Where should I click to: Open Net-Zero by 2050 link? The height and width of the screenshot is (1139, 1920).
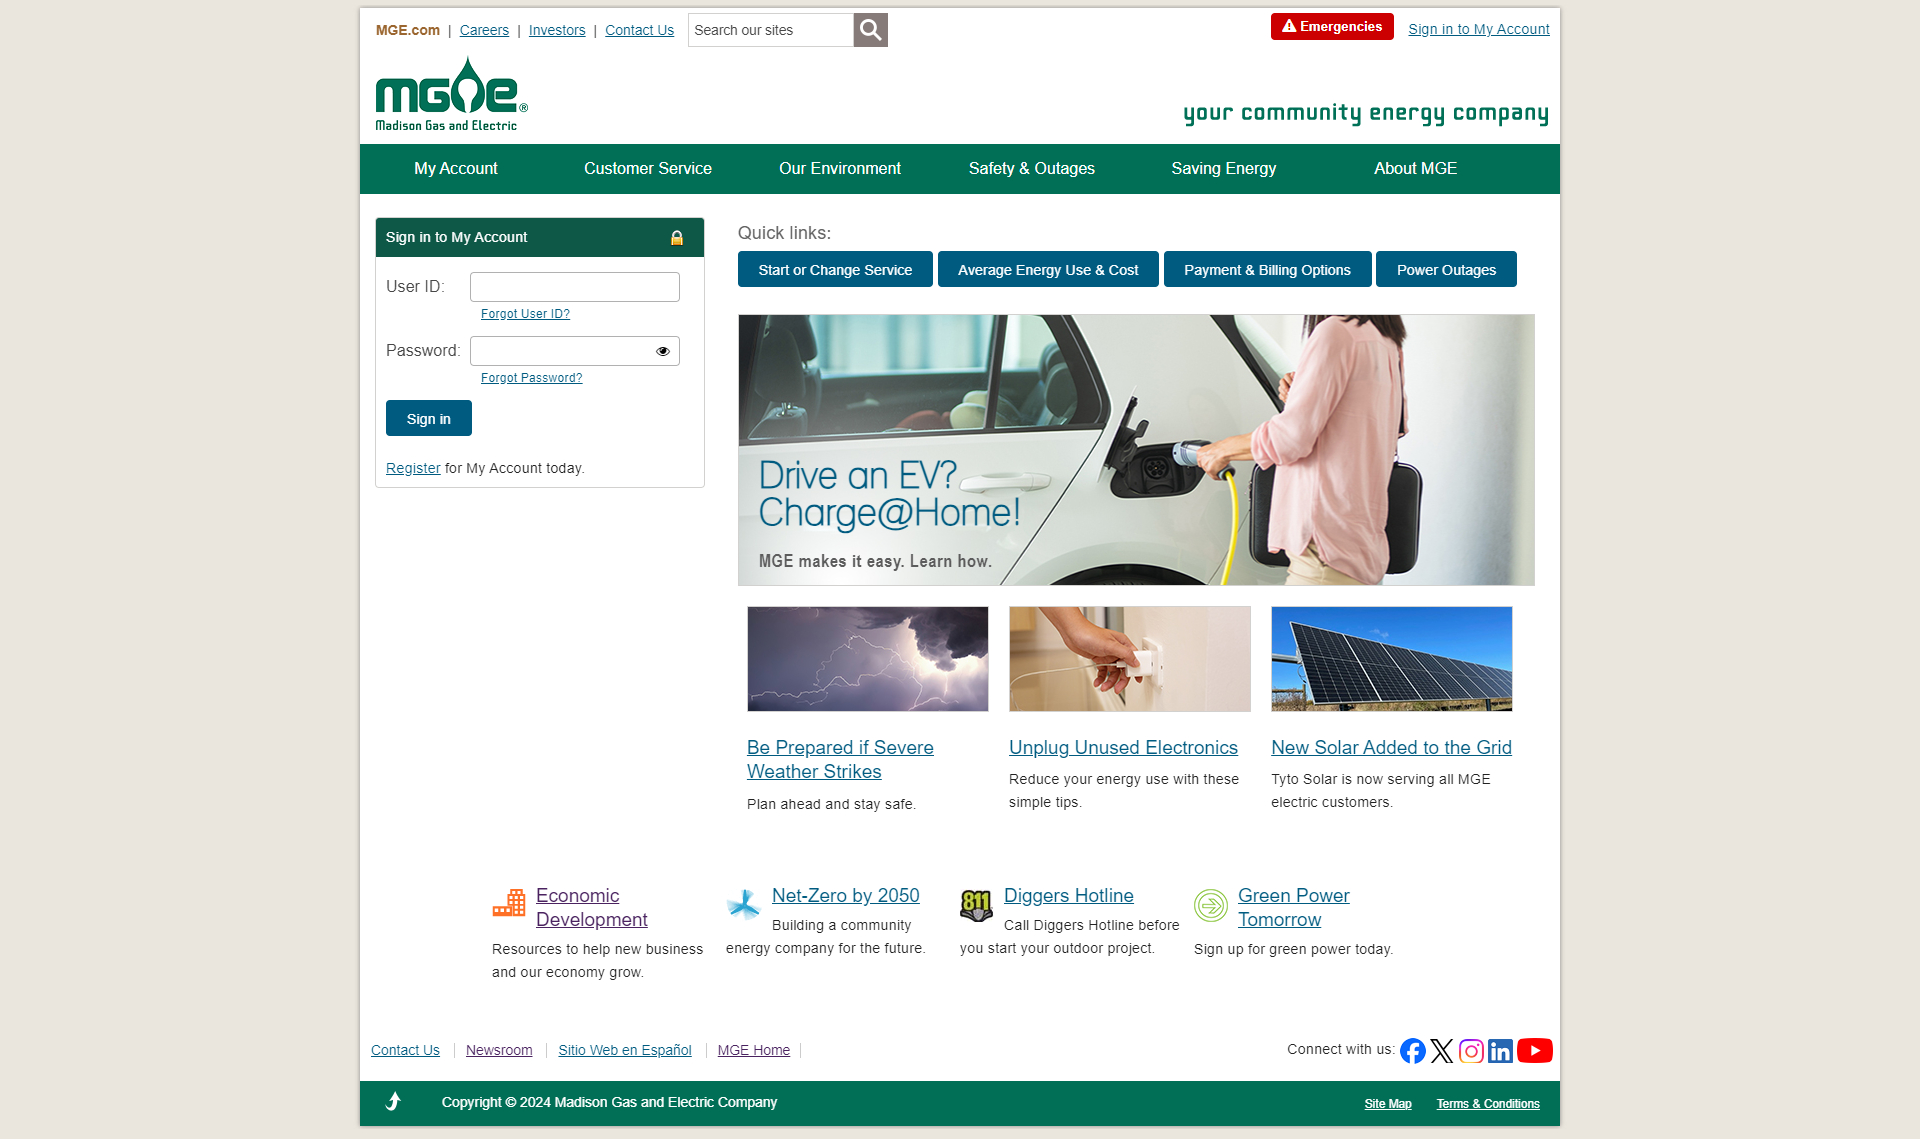pyautogui.click(x=845, y=895)
